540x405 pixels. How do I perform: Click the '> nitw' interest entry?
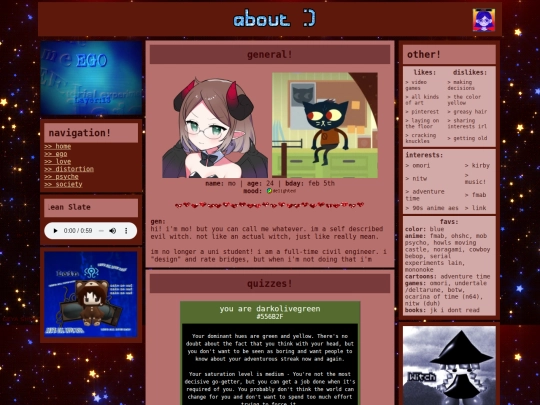pos(416,179)
